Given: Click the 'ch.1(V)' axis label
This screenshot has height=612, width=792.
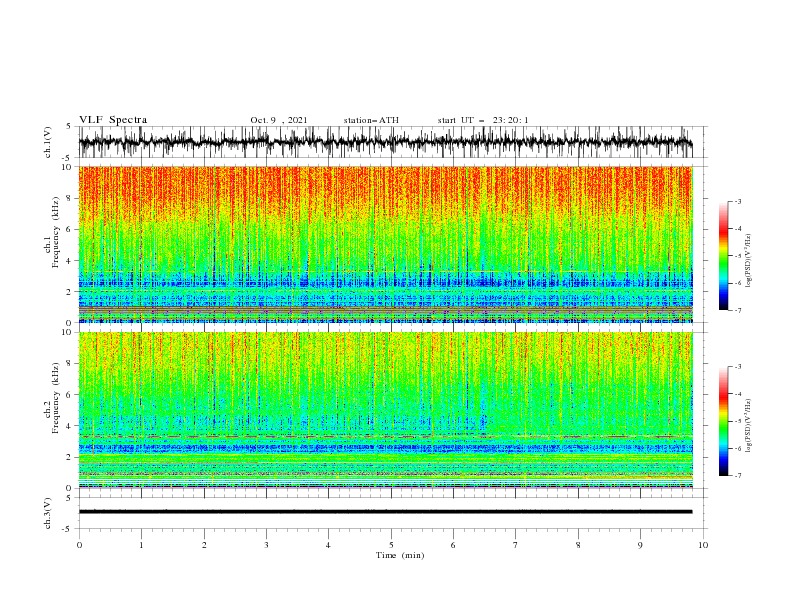Looking at the screenshot, I should 48,142.
